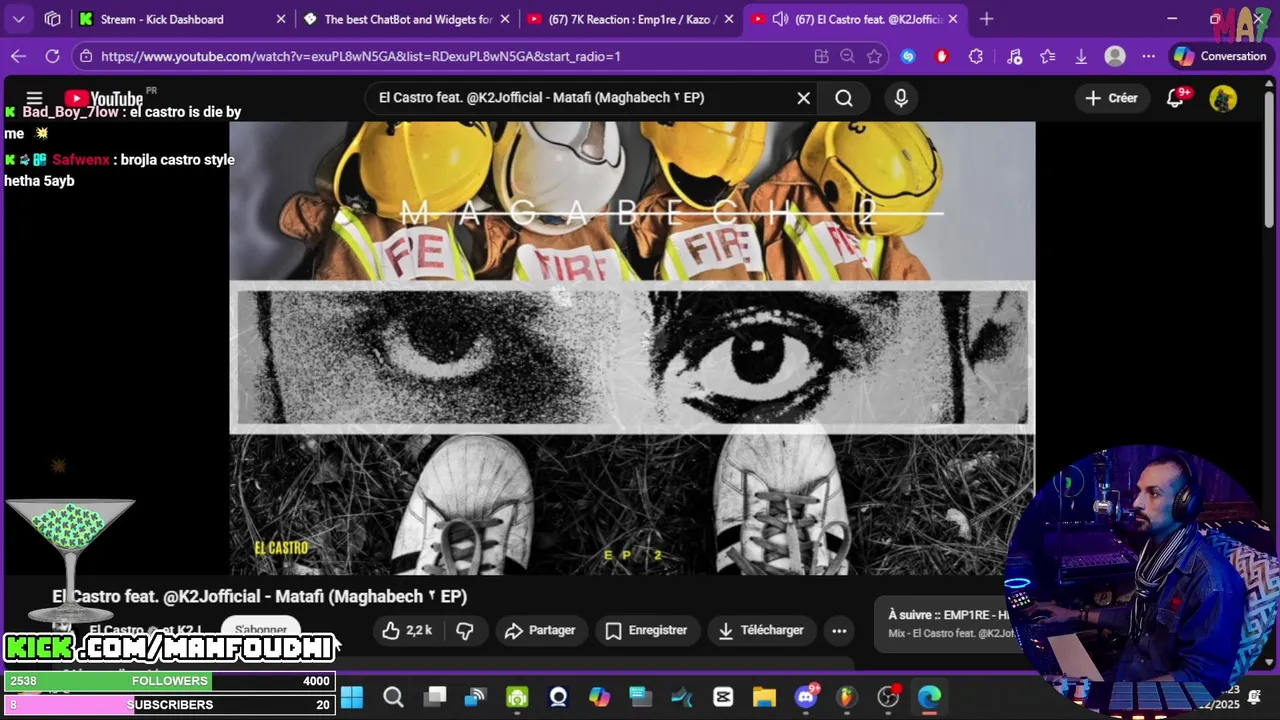The width and height of the screenshot is (1280, 720).
Task: Like the video with thumbs up
Action: pos(407,630)
